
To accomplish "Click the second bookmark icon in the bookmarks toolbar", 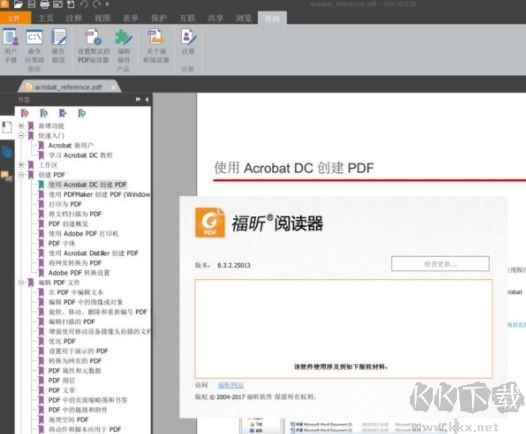I will (x=44, y=113).
